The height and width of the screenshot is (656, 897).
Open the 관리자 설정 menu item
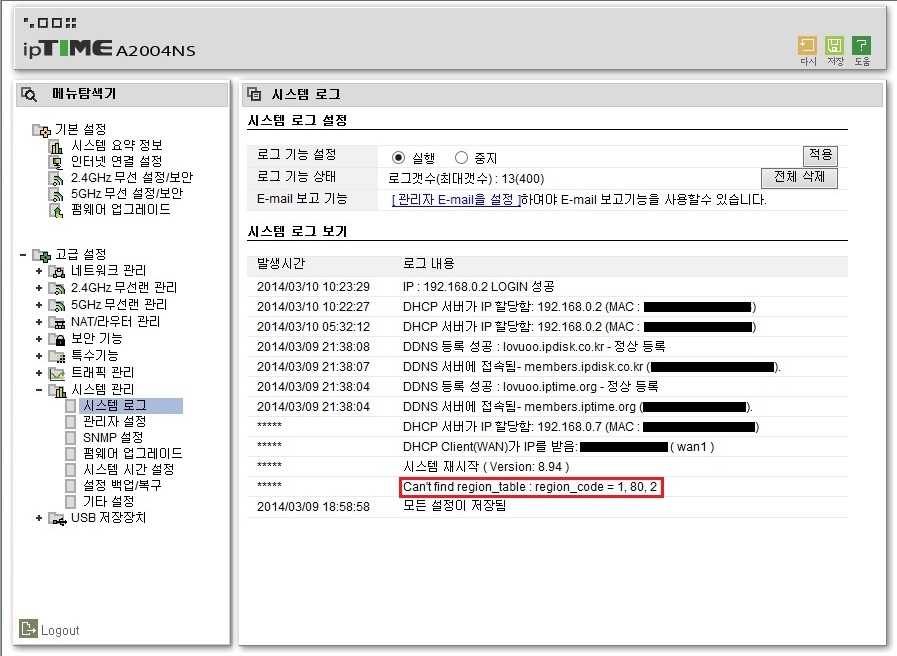pos(114,422)
